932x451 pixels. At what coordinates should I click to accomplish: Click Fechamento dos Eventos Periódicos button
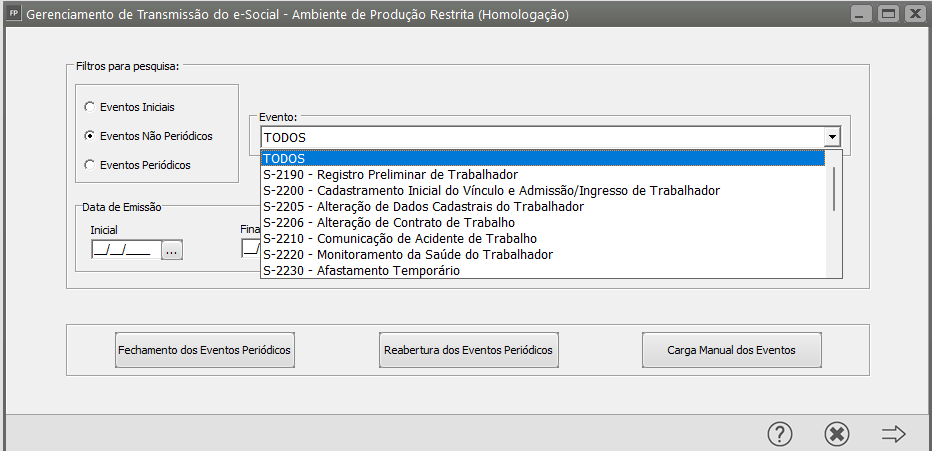coord(205,350)
